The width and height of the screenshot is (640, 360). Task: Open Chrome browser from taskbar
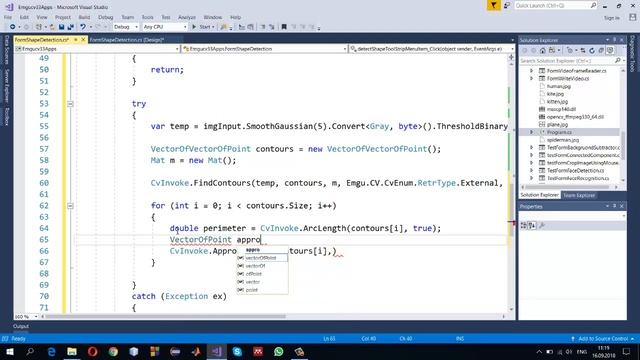coord(113,351)
